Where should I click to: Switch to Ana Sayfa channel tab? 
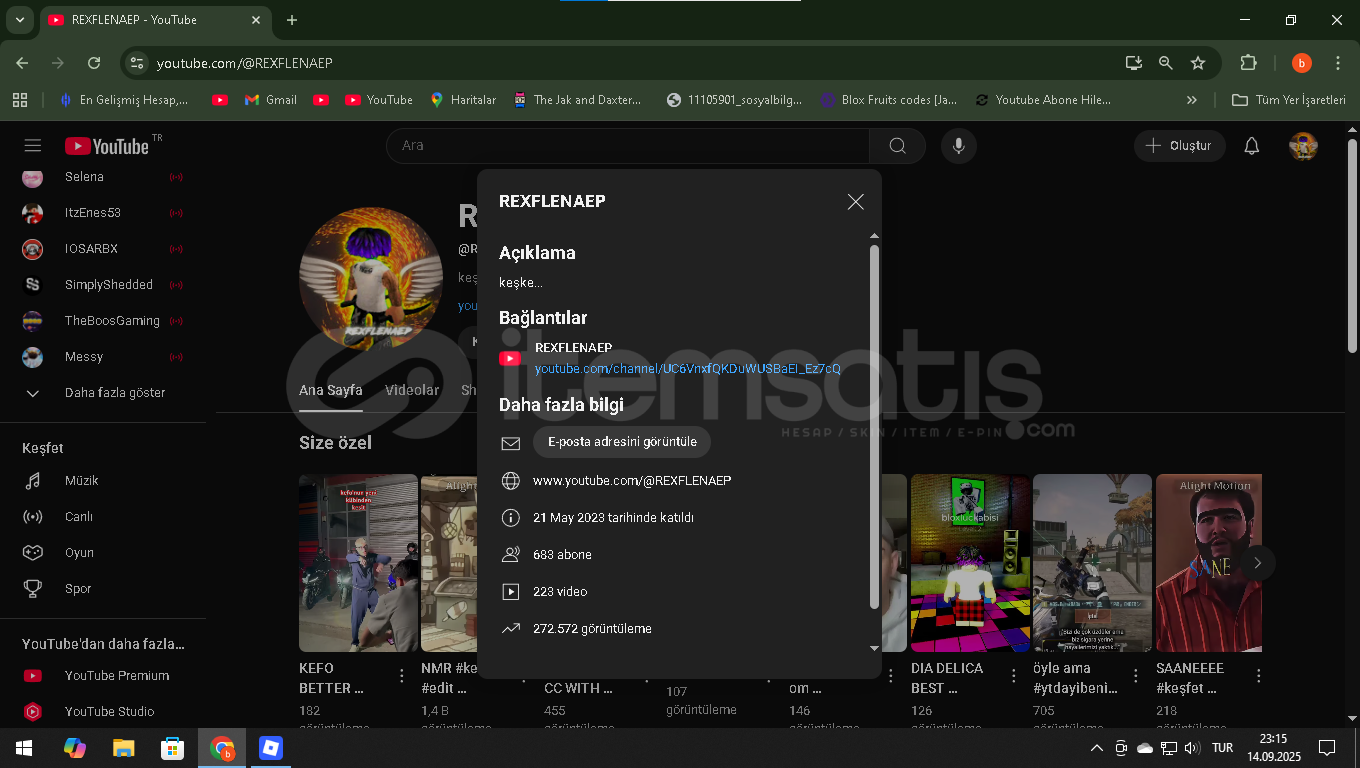pyautogui.click(x=331, y=390)
